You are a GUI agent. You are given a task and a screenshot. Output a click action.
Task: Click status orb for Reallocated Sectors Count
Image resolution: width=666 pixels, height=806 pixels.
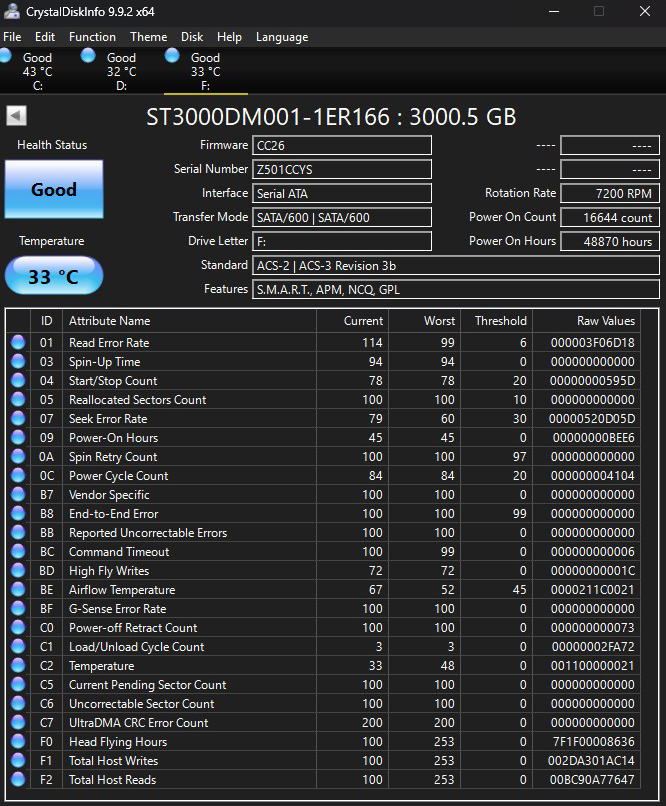click(18, 399)
